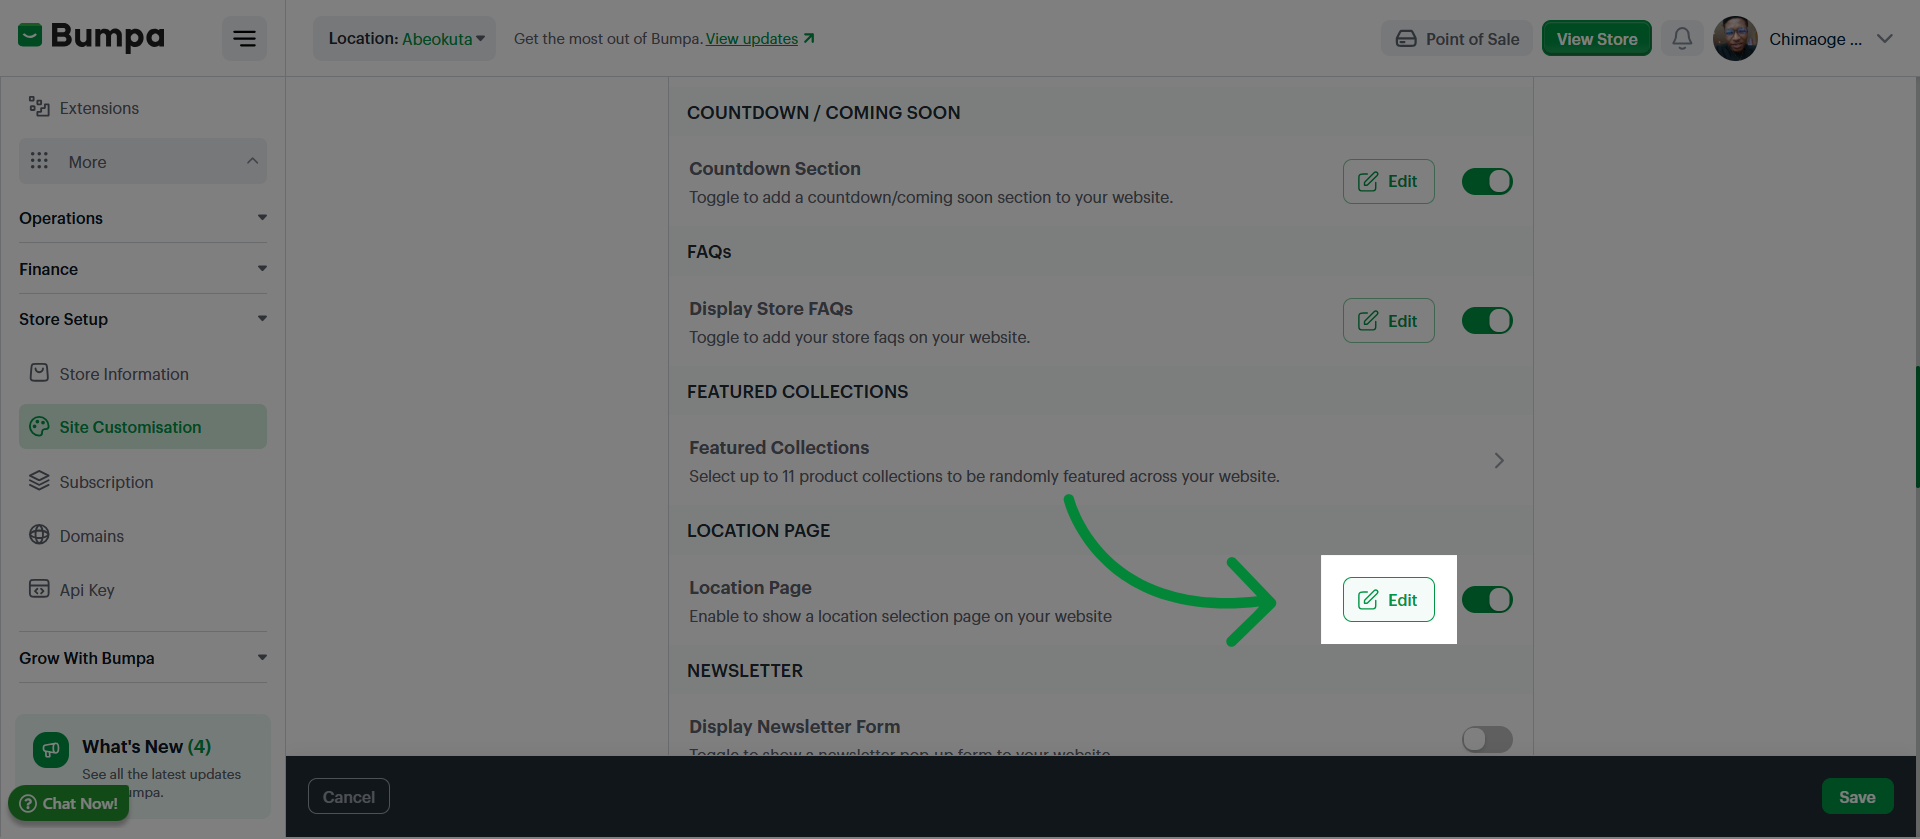Collapse the More section chevron

coord(252,161)
